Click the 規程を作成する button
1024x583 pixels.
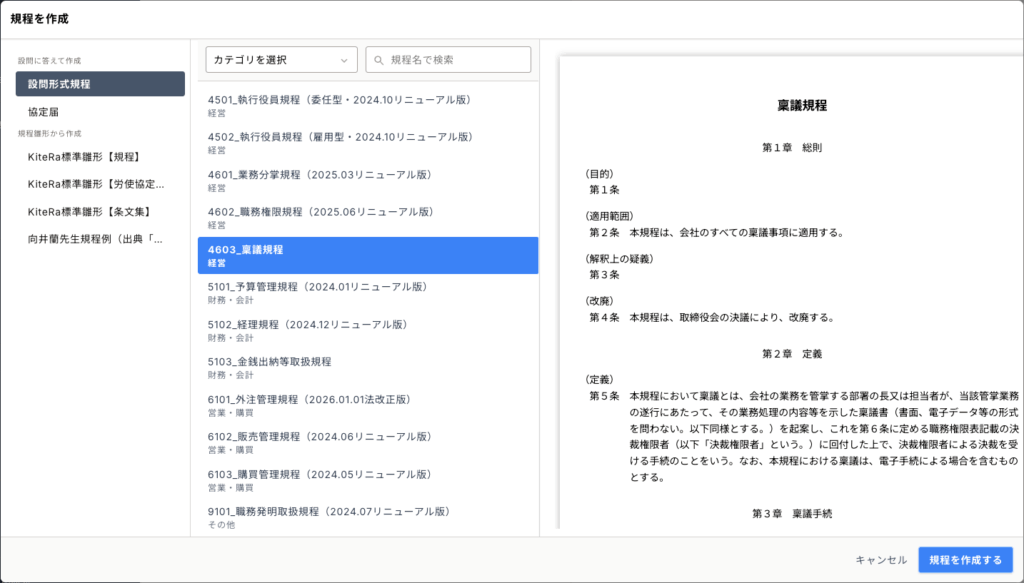(965, 560)
